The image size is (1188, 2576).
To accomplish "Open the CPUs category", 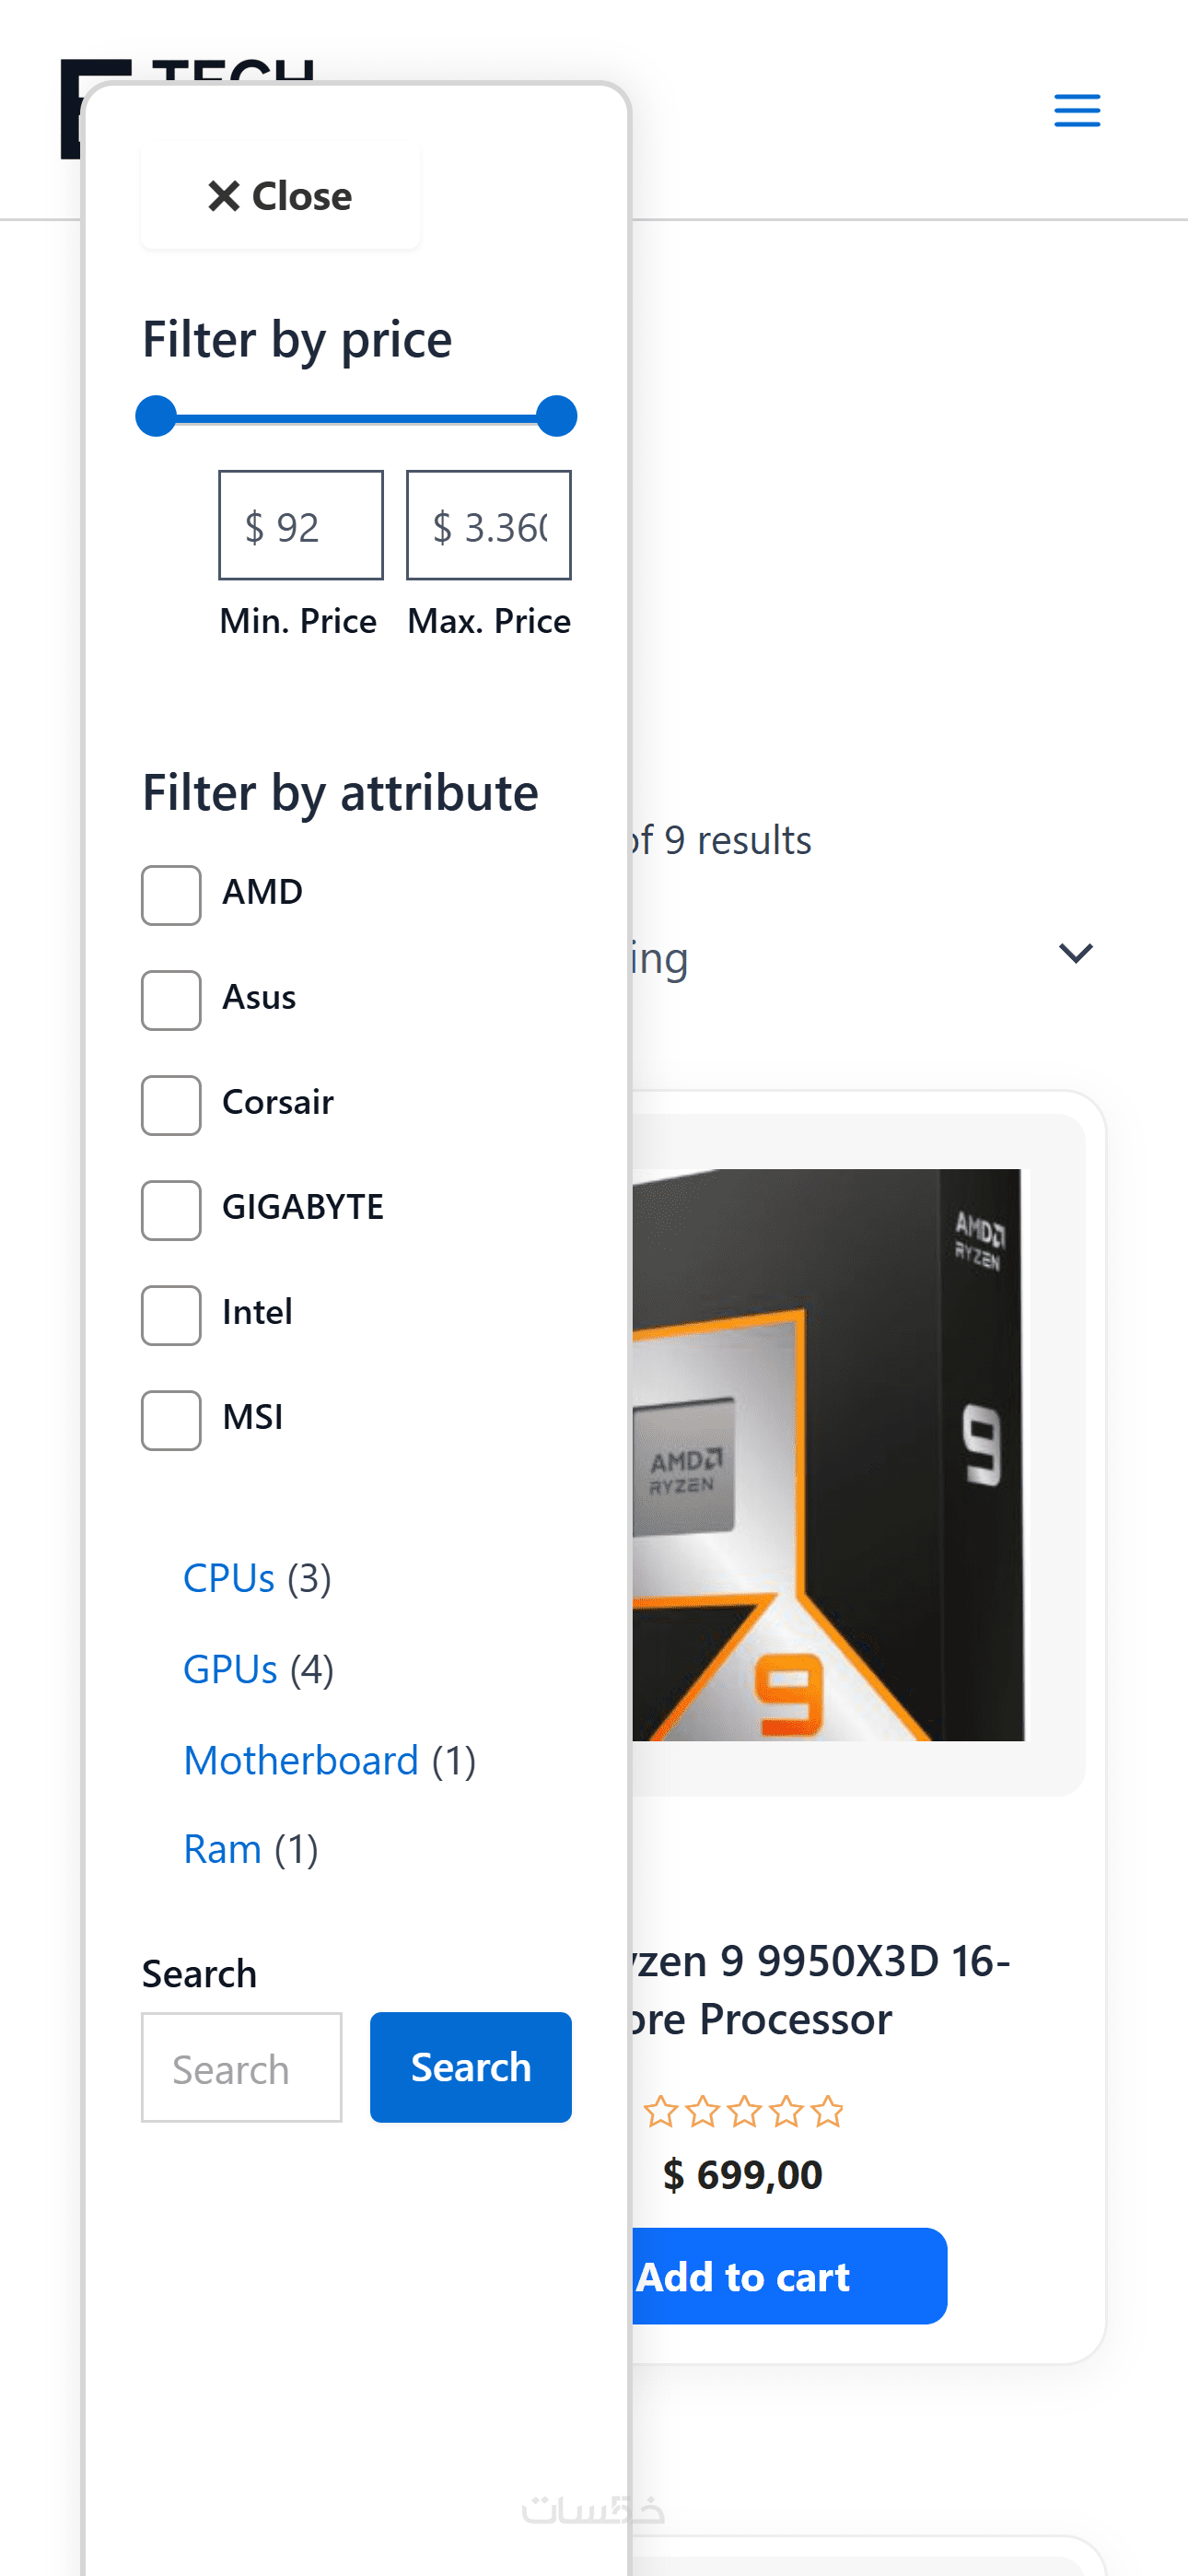I will [x=229, y=1578].
